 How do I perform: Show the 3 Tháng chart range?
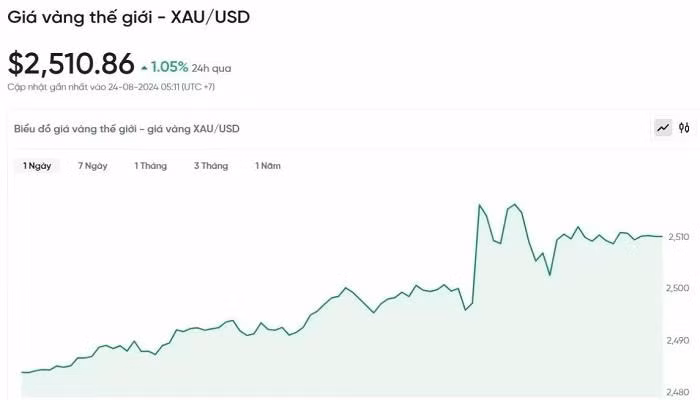click(211, 165)
